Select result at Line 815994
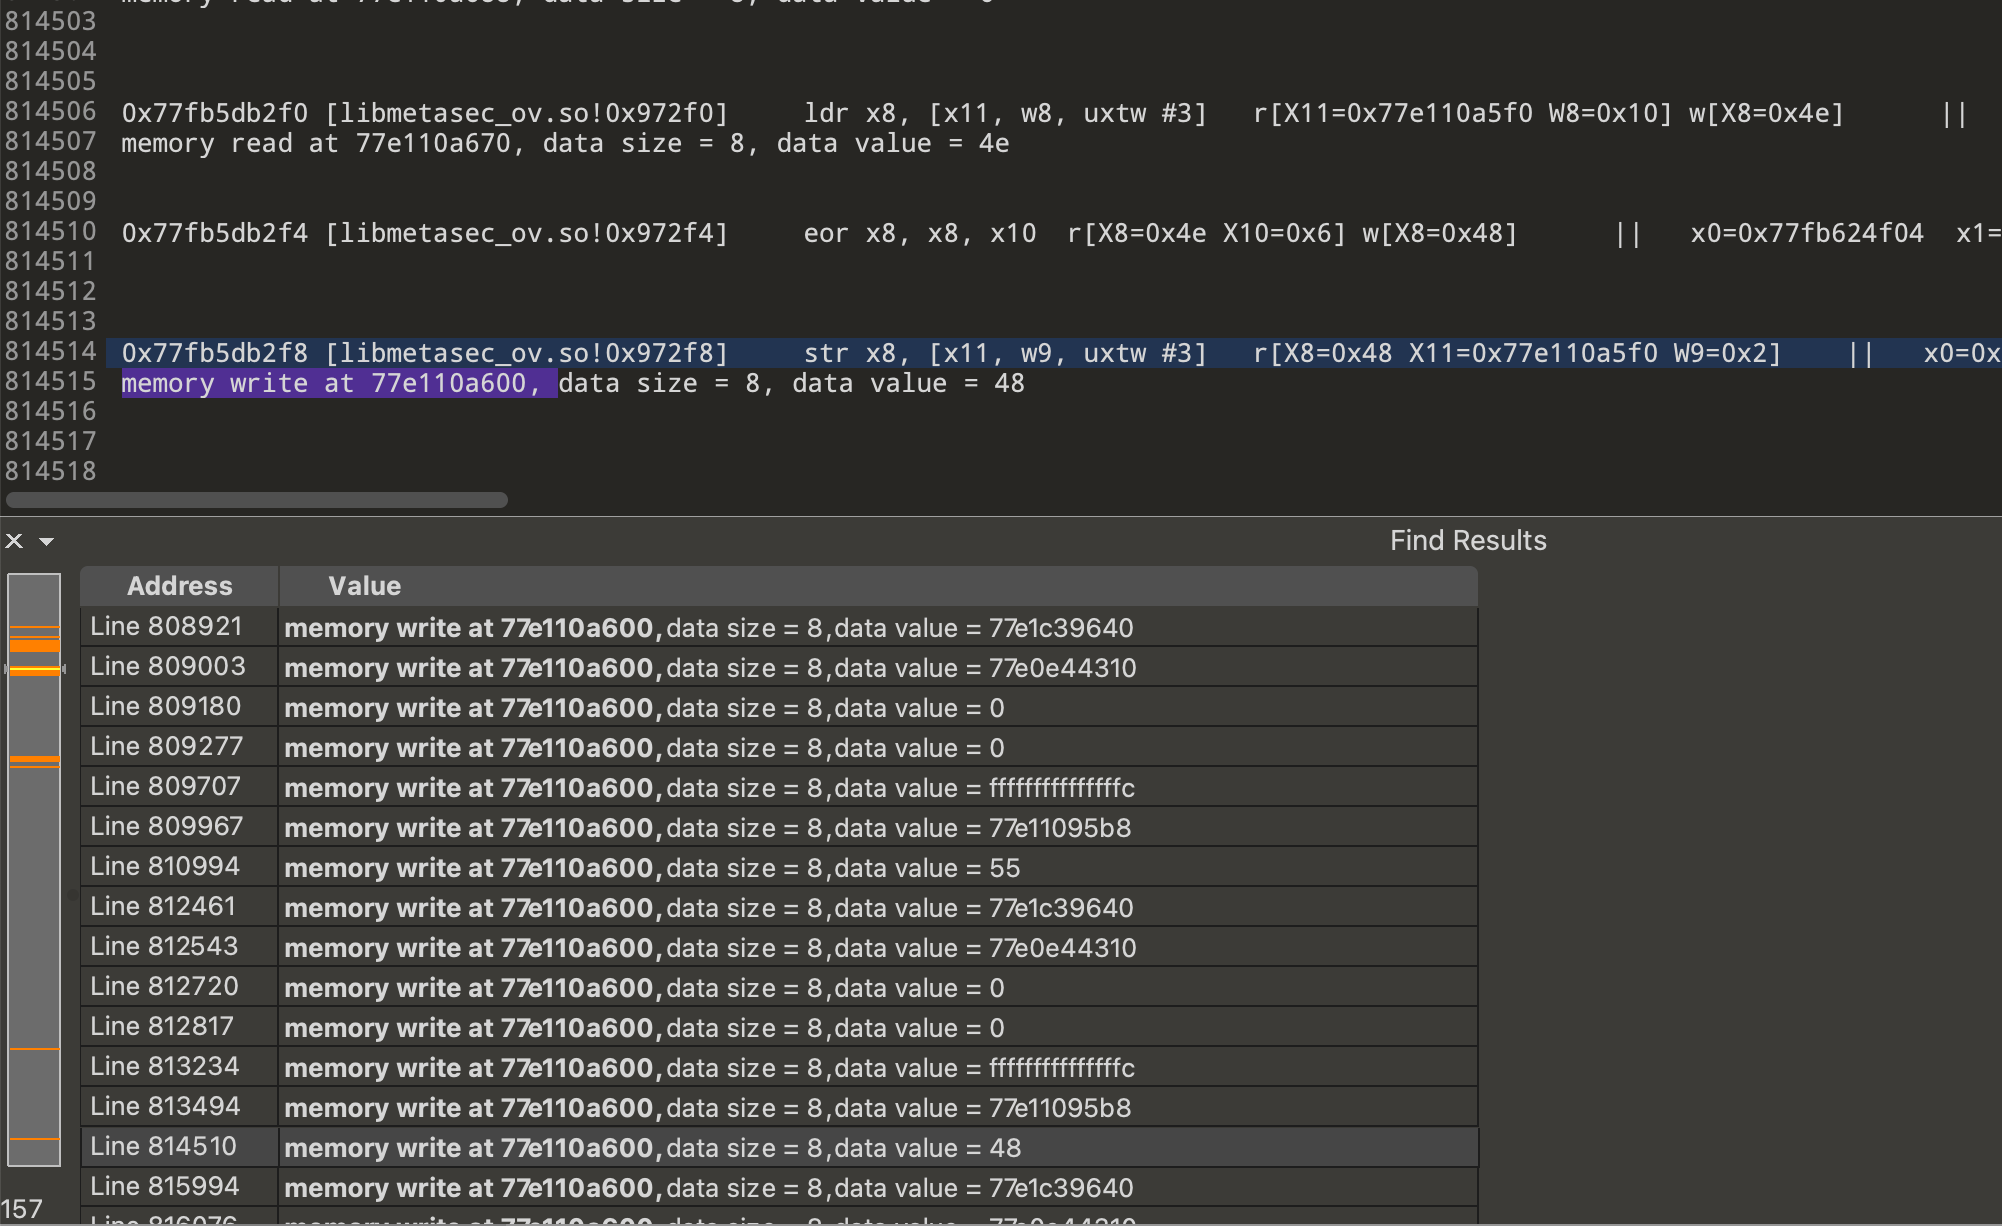The height and width of the screenshot is (1226, 2002). click(165, 1187)
